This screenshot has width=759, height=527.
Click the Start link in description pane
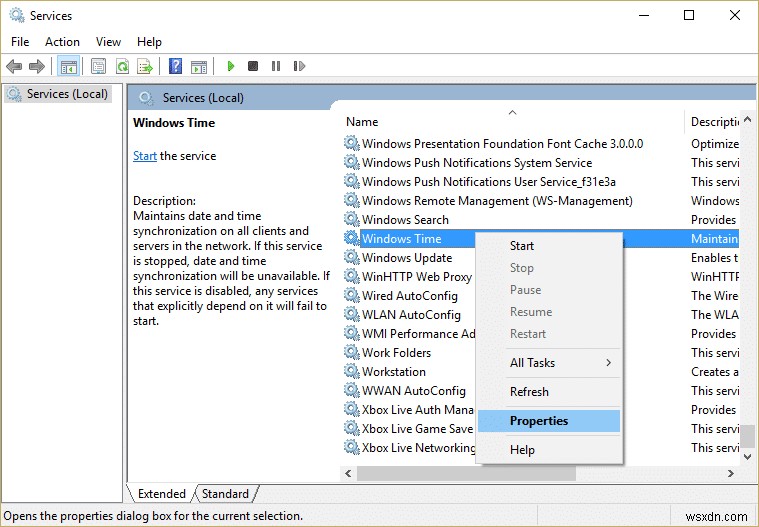[x=145, y=156]
